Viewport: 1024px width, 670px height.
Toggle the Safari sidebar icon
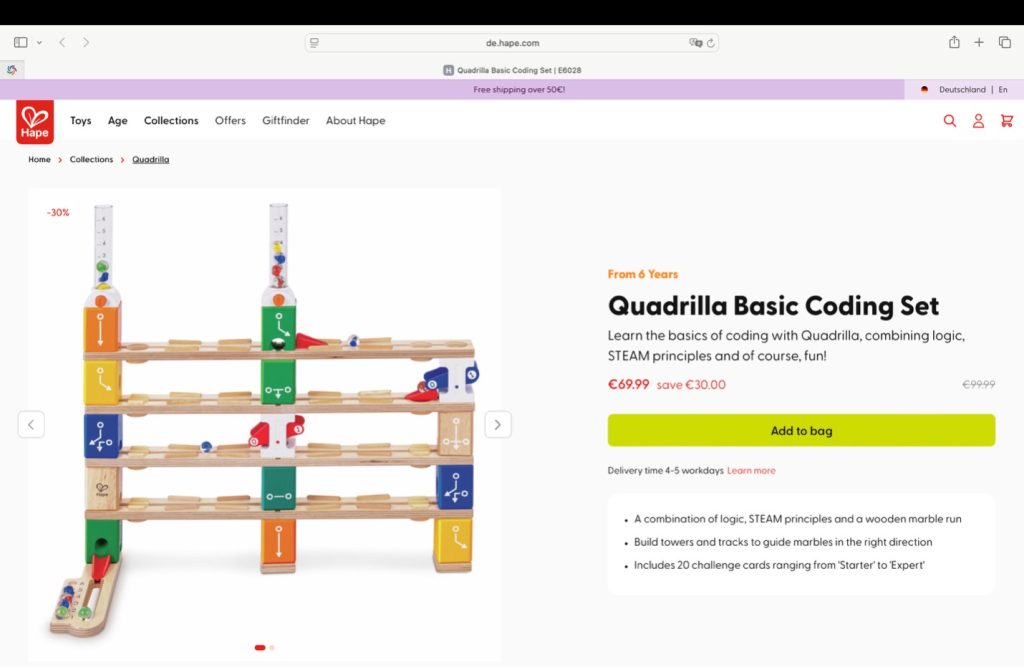(20, 42)
